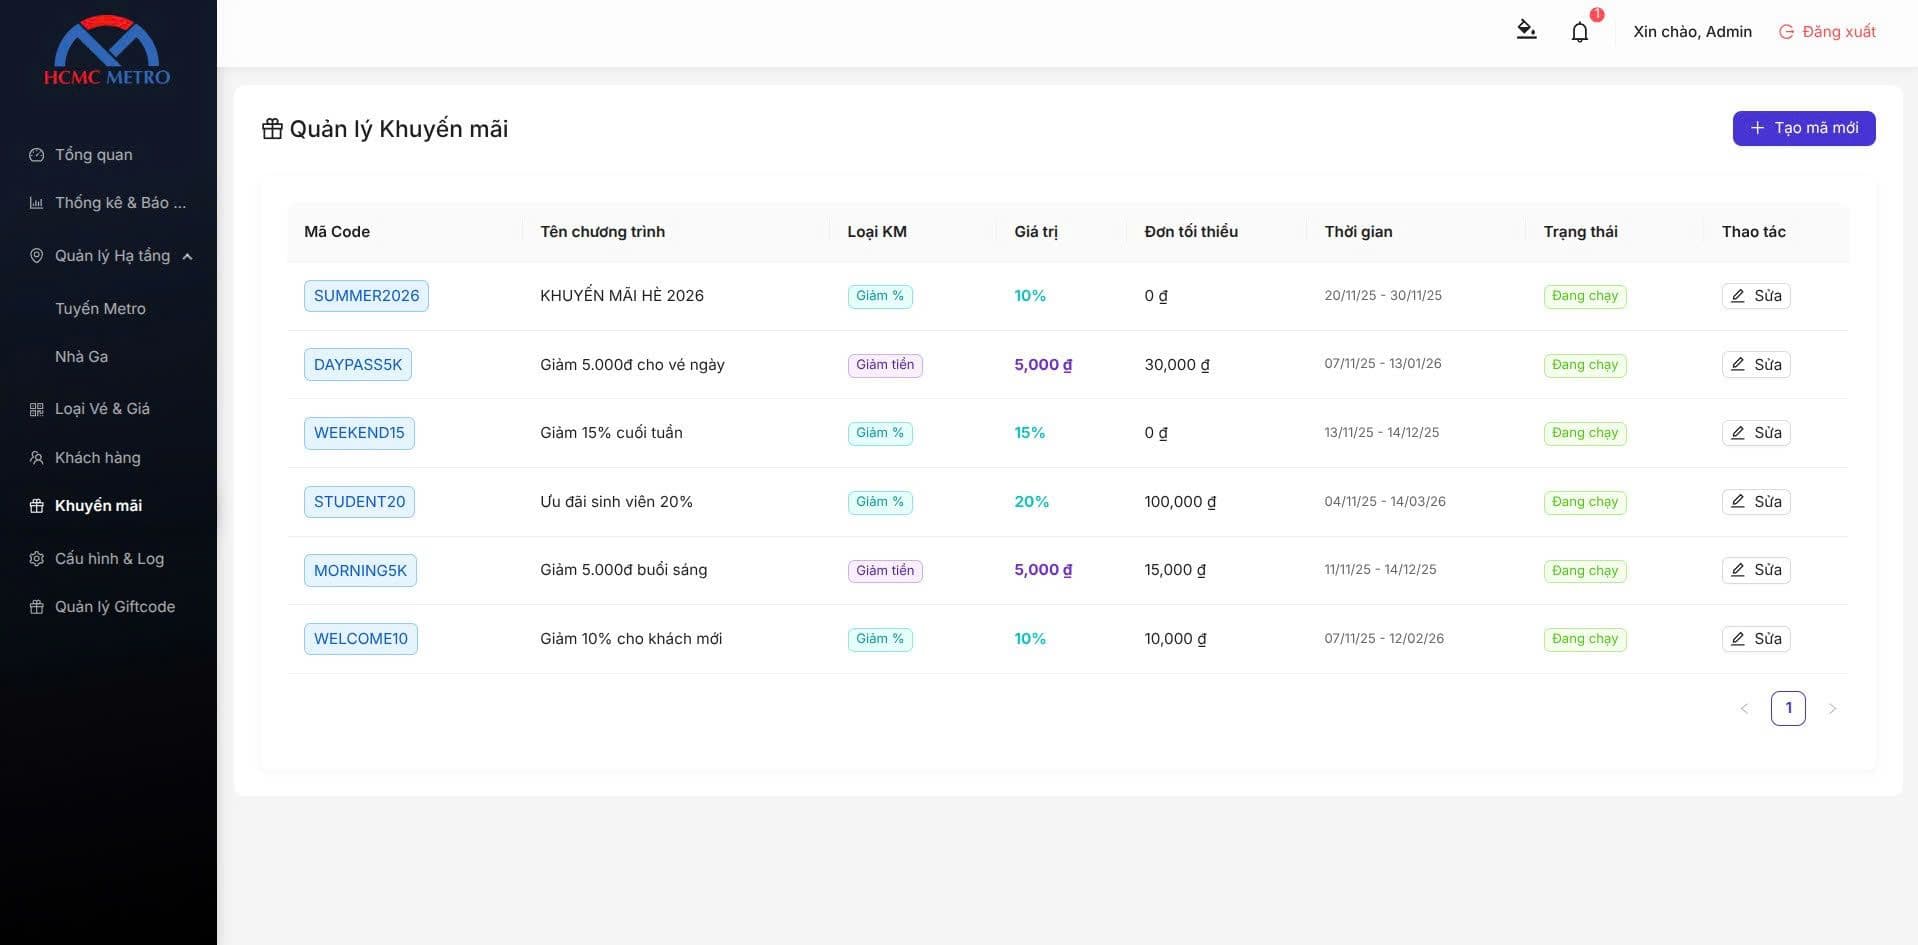Click the next page arrow

click(x=1832, y=709)
